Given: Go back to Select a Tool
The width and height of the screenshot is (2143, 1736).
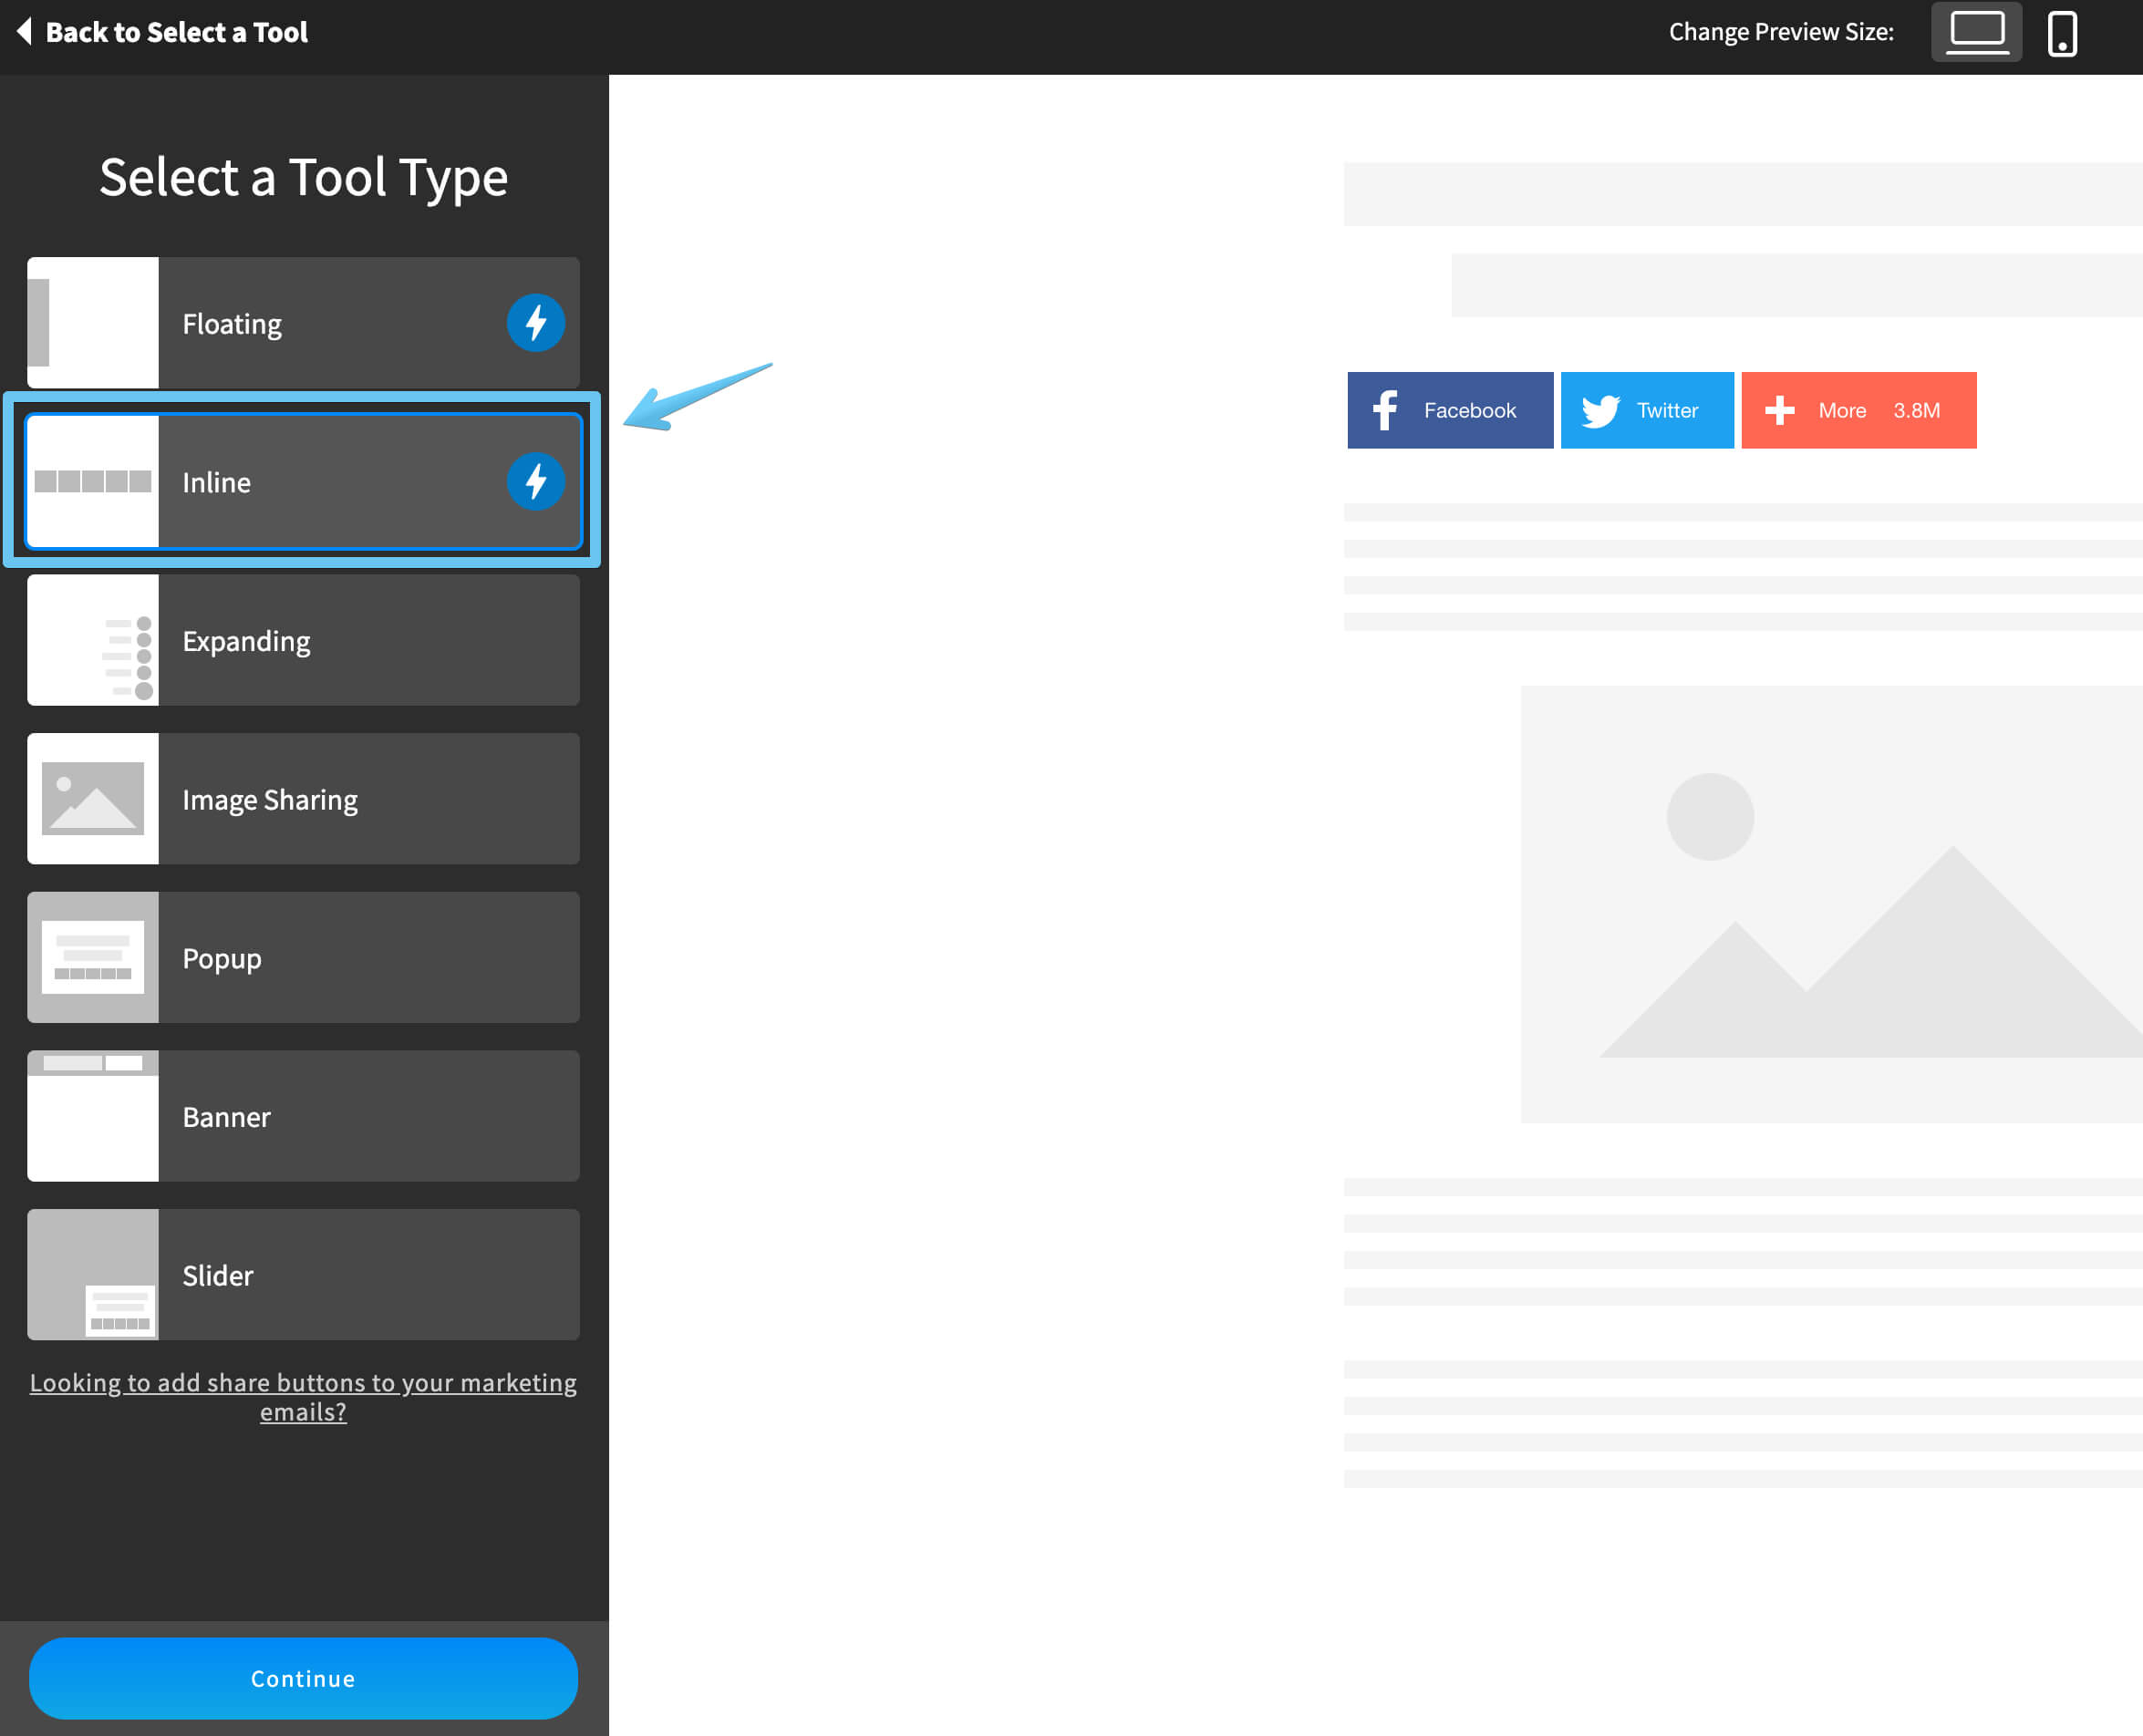Looking at the screenshot, I should pos(163,32).
